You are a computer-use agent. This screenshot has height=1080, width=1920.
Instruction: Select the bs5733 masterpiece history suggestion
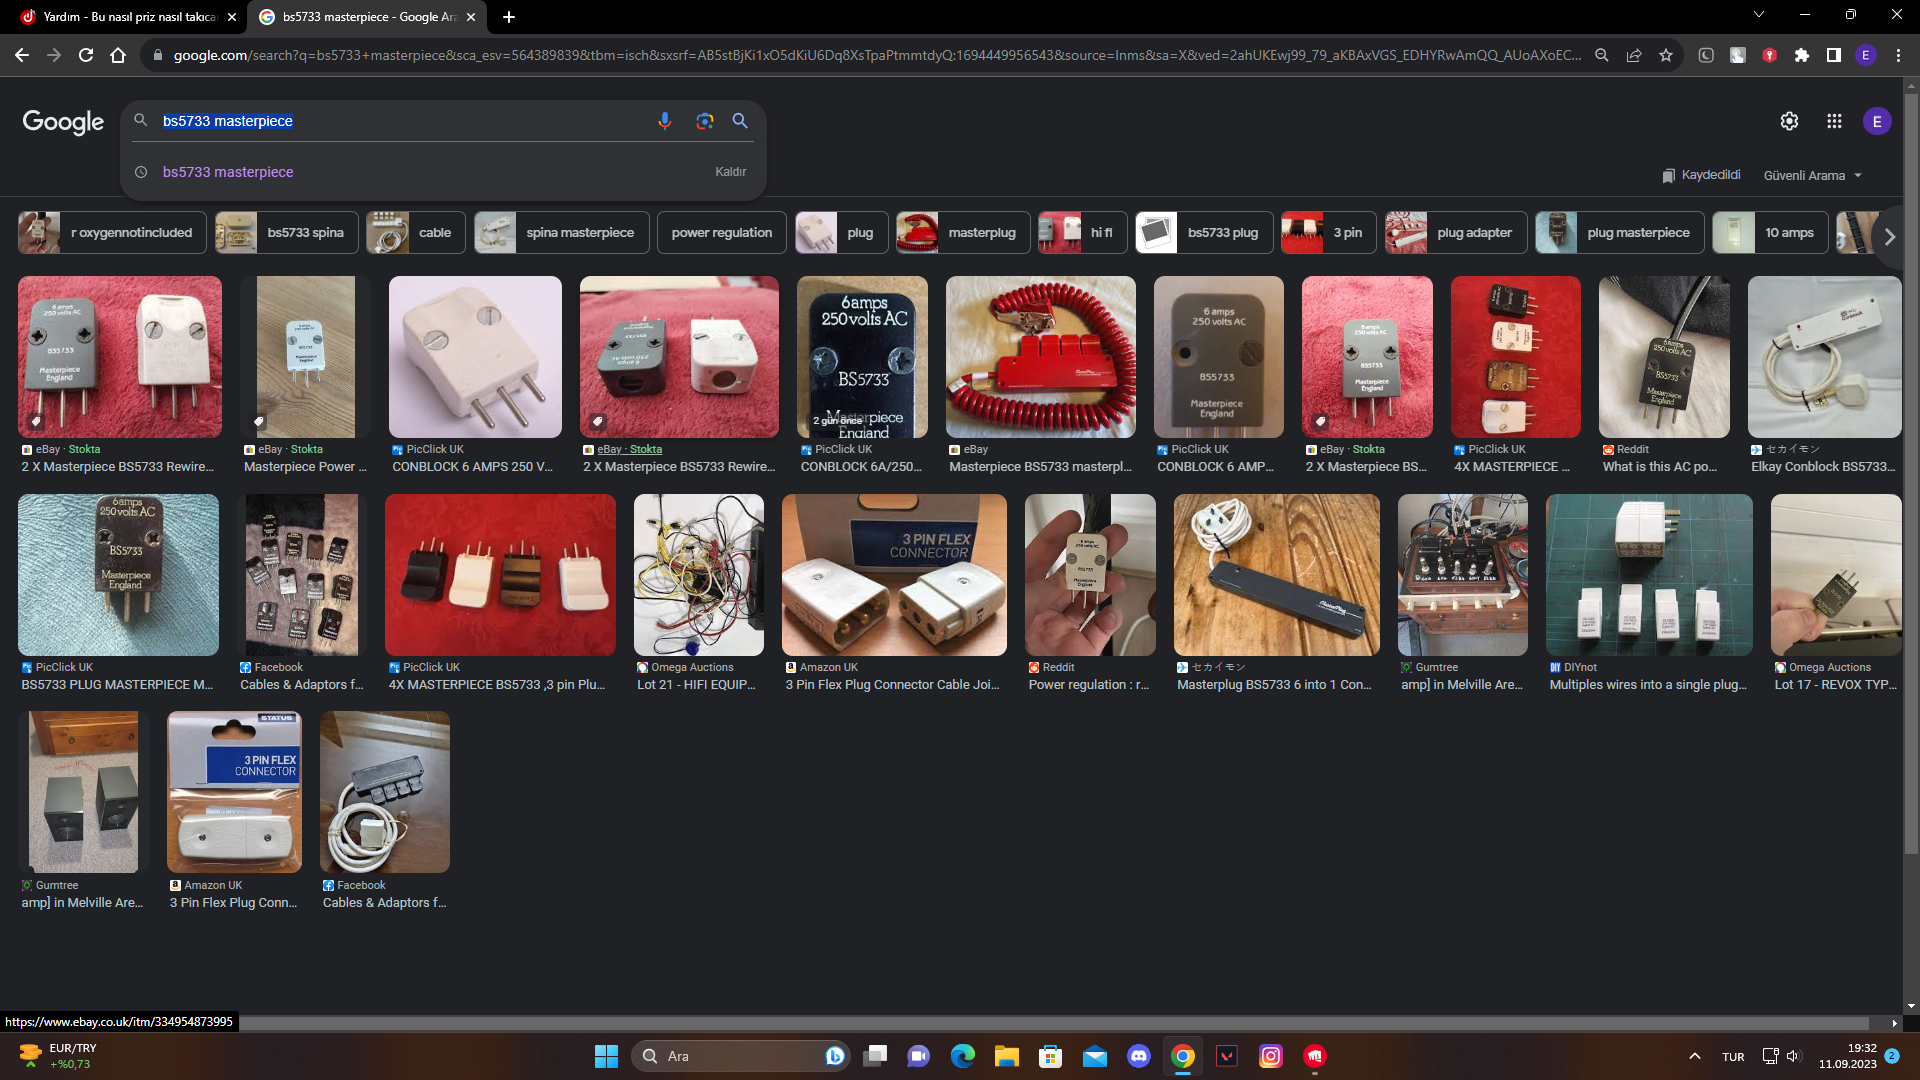[x=228, y=172]
